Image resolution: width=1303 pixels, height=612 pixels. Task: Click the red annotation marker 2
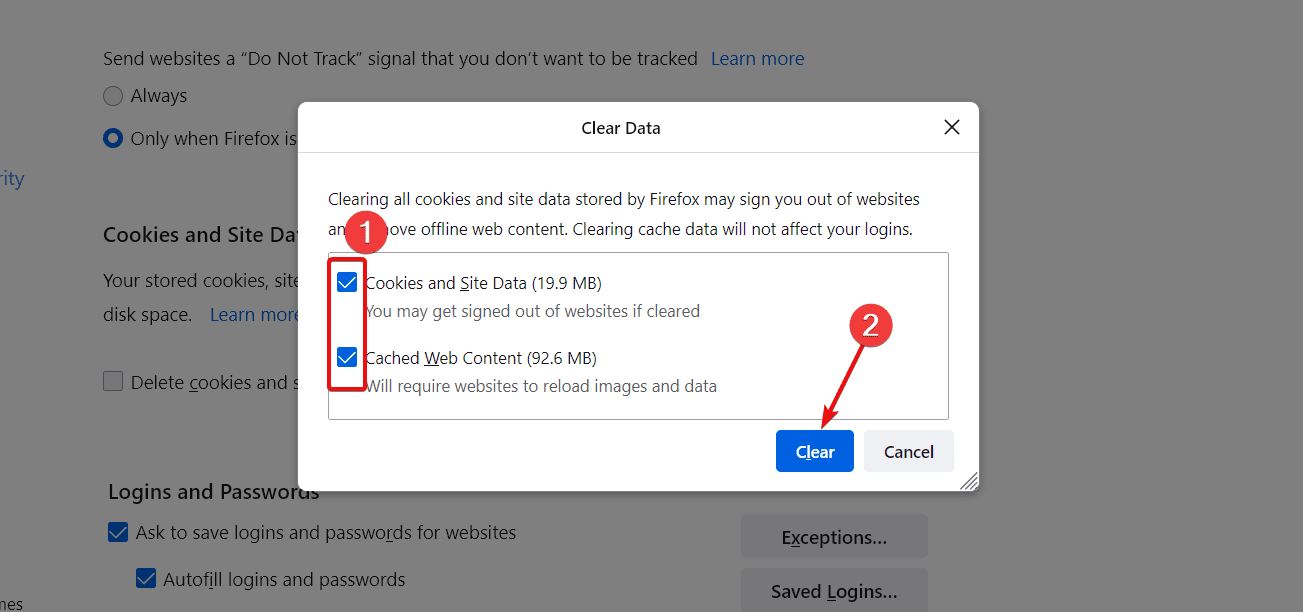(870, 325)
